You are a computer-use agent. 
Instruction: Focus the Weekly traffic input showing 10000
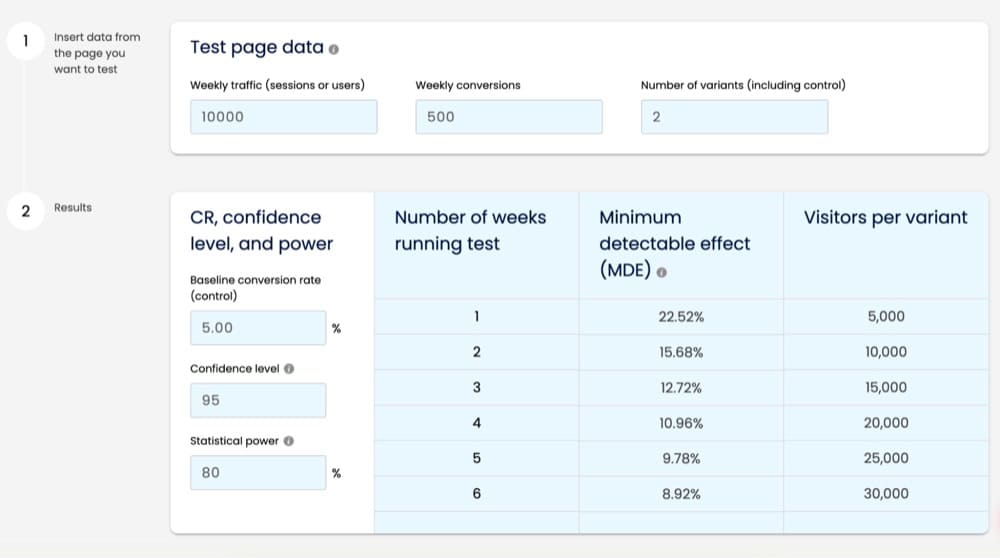[284, 117]
